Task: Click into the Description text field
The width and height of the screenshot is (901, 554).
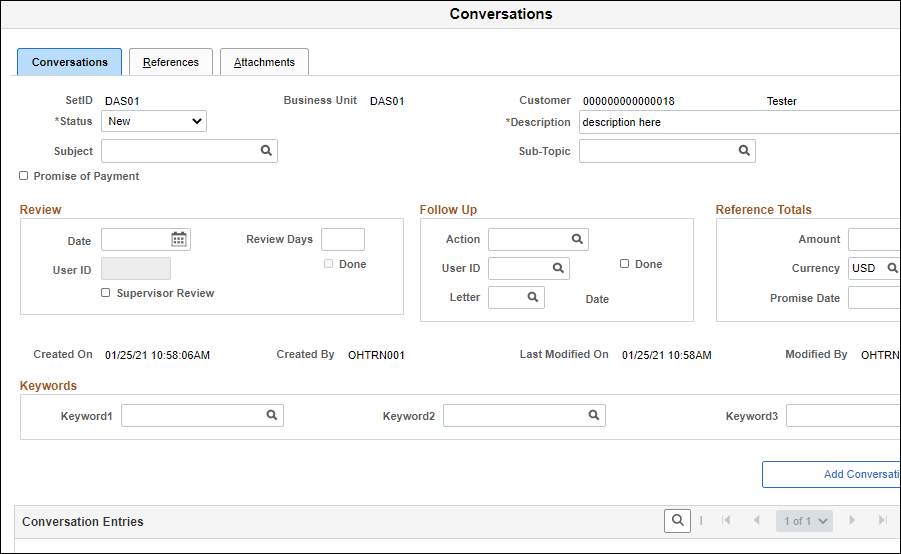Action: point(740,122)
